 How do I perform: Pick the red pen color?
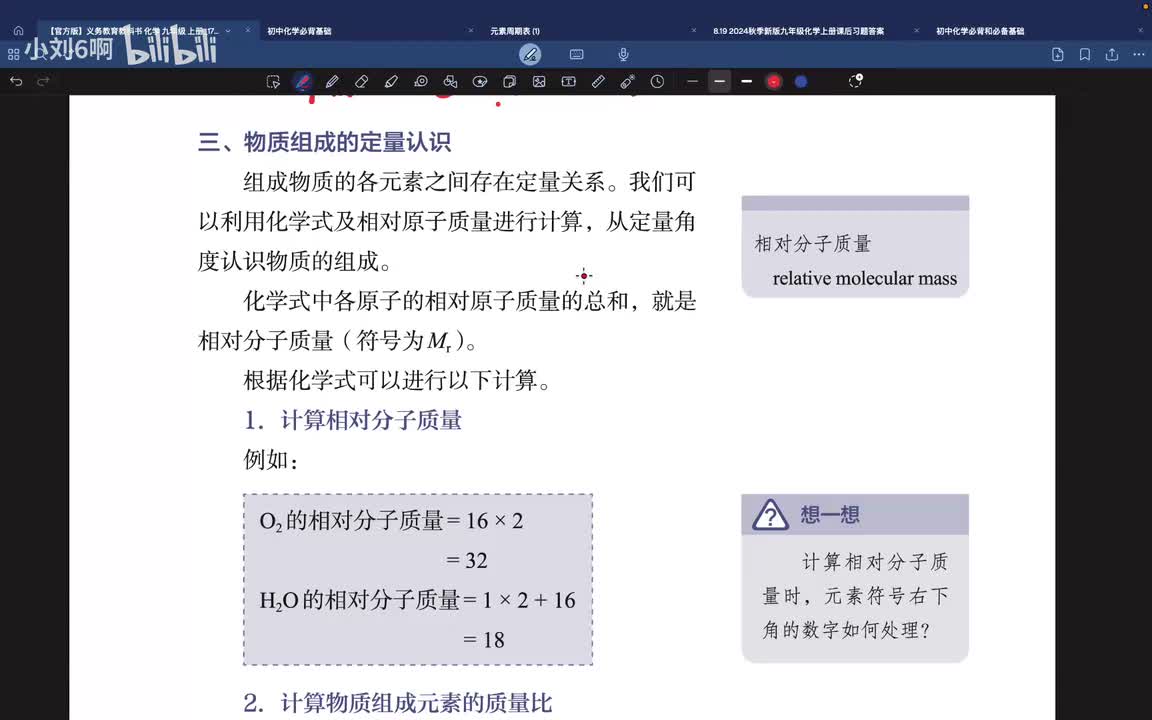[773, 82]
